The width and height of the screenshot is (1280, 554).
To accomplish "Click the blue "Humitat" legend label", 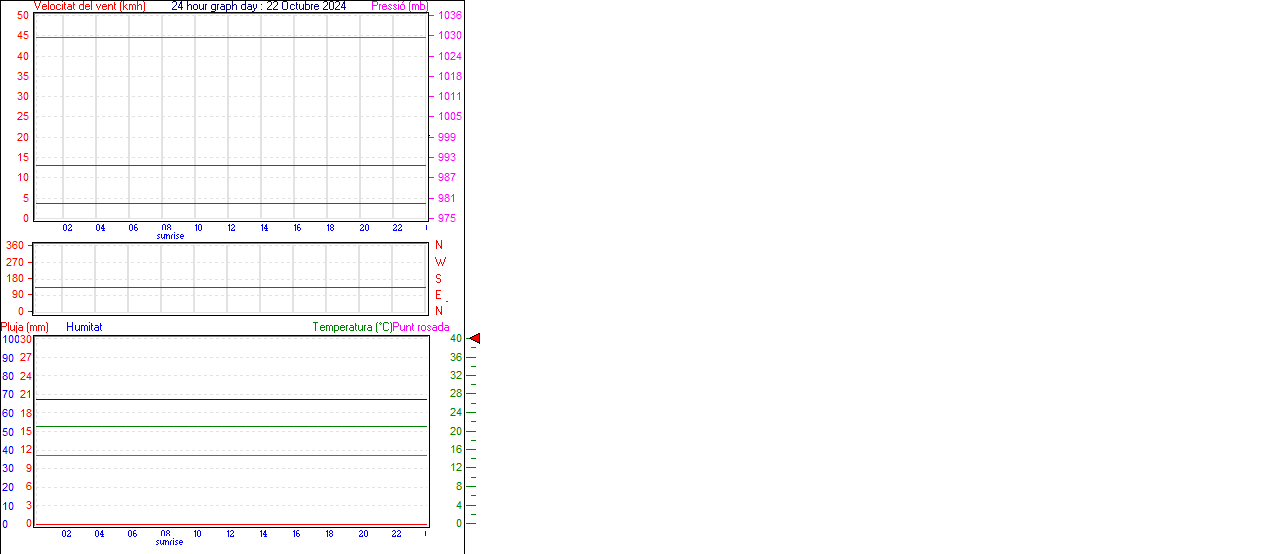I will (x=84, y=327).
